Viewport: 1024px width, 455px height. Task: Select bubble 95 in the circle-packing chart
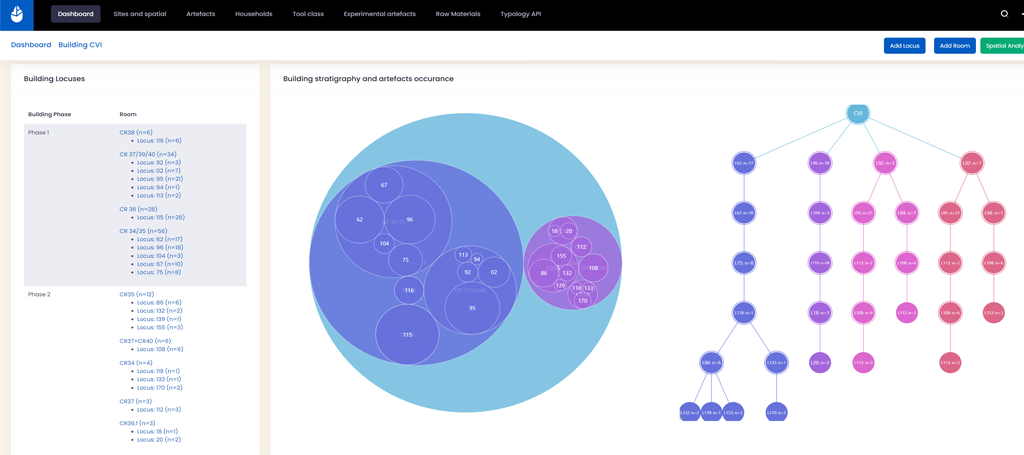472,308
